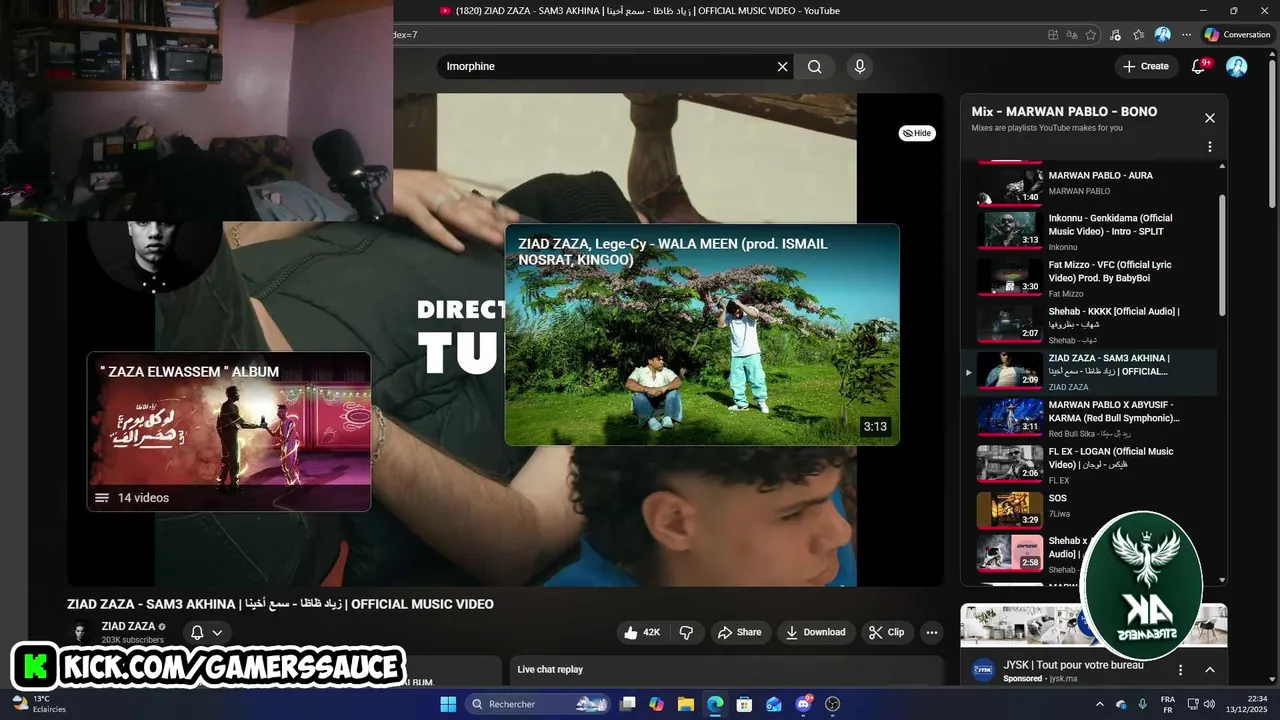Play SOS by 7Liwa from mix
The height and width of the screenshot is (720, 1280).
tap(1094, 510)
